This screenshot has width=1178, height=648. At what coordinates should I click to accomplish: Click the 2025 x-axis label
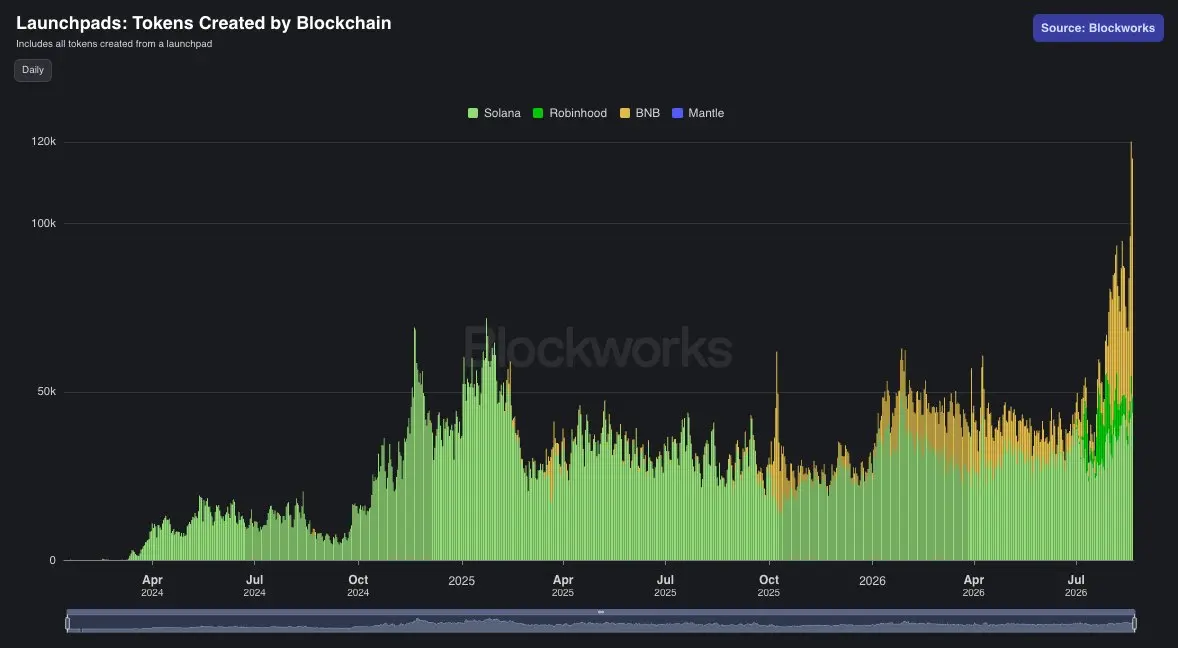coord(461,580)
